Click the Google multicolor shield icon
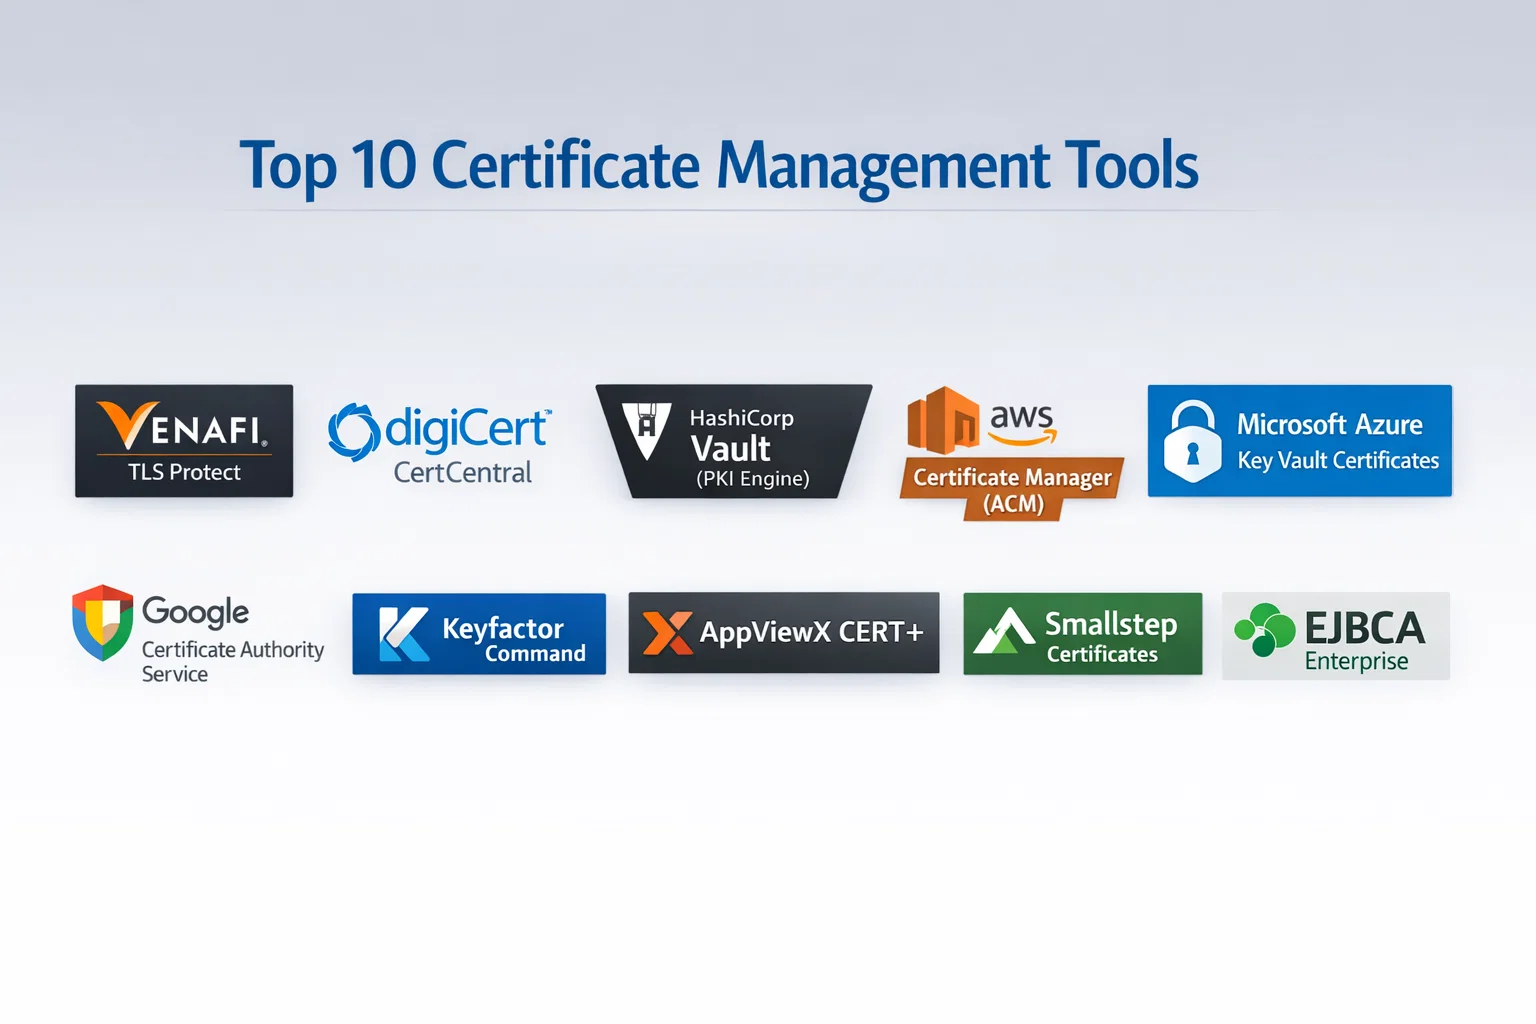The image size is (1536, 1024). tap(102, 622)
